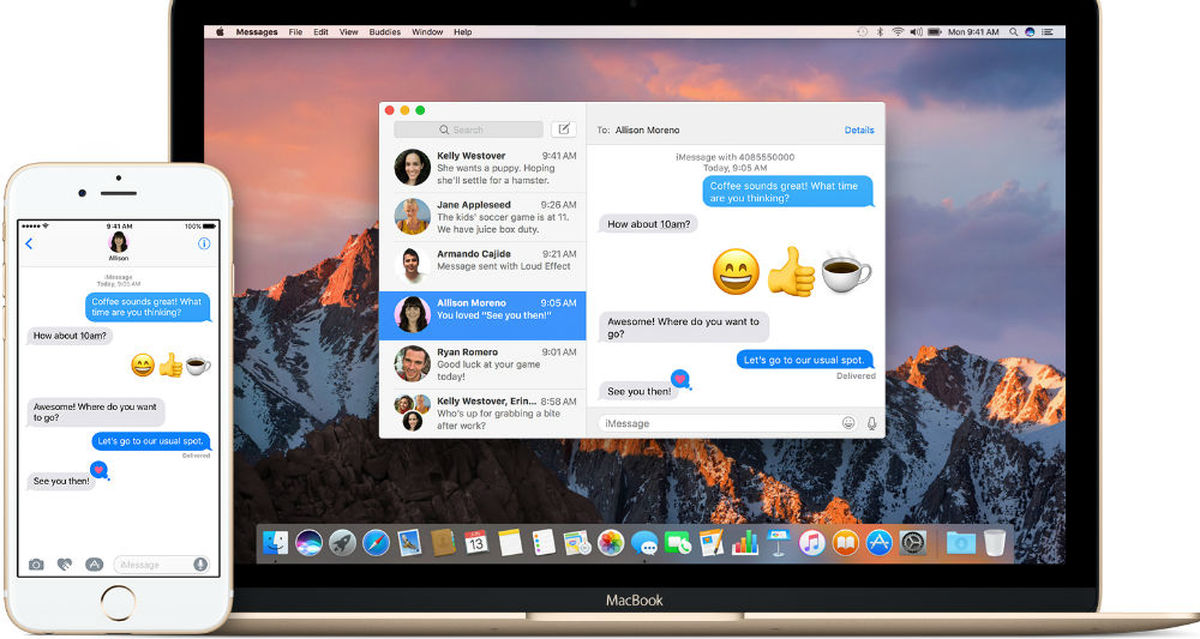Open the Trash in the Dock
Screen dimensions: 1200x639
point(994,543)
